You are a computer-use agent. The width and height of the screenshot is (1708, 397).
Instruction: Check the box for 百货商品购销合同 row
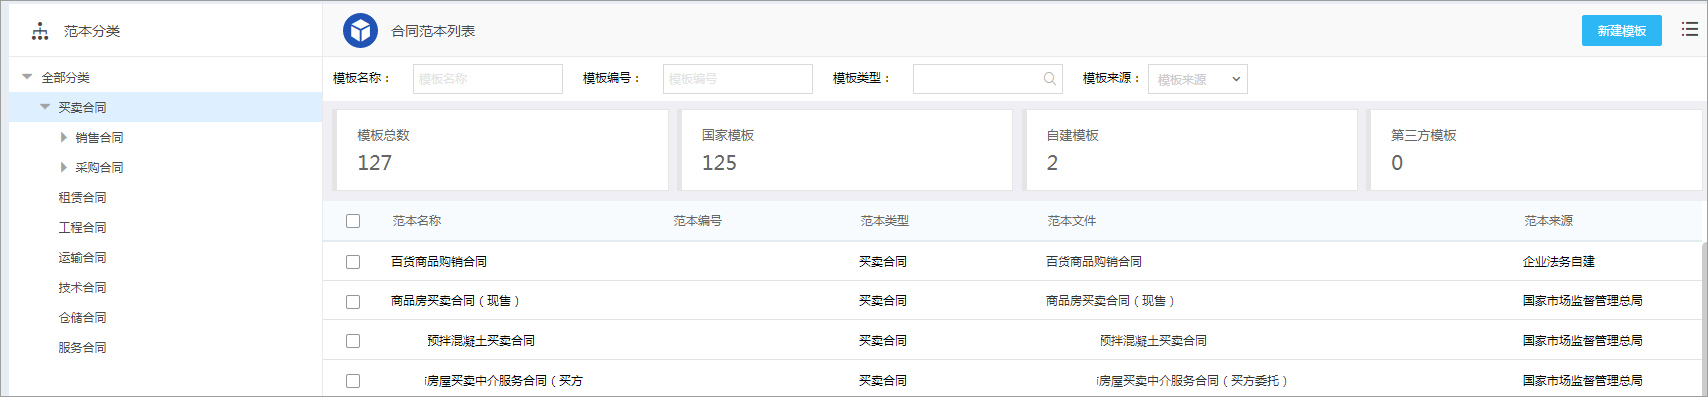pyautogui.click(x=353, y=262)
